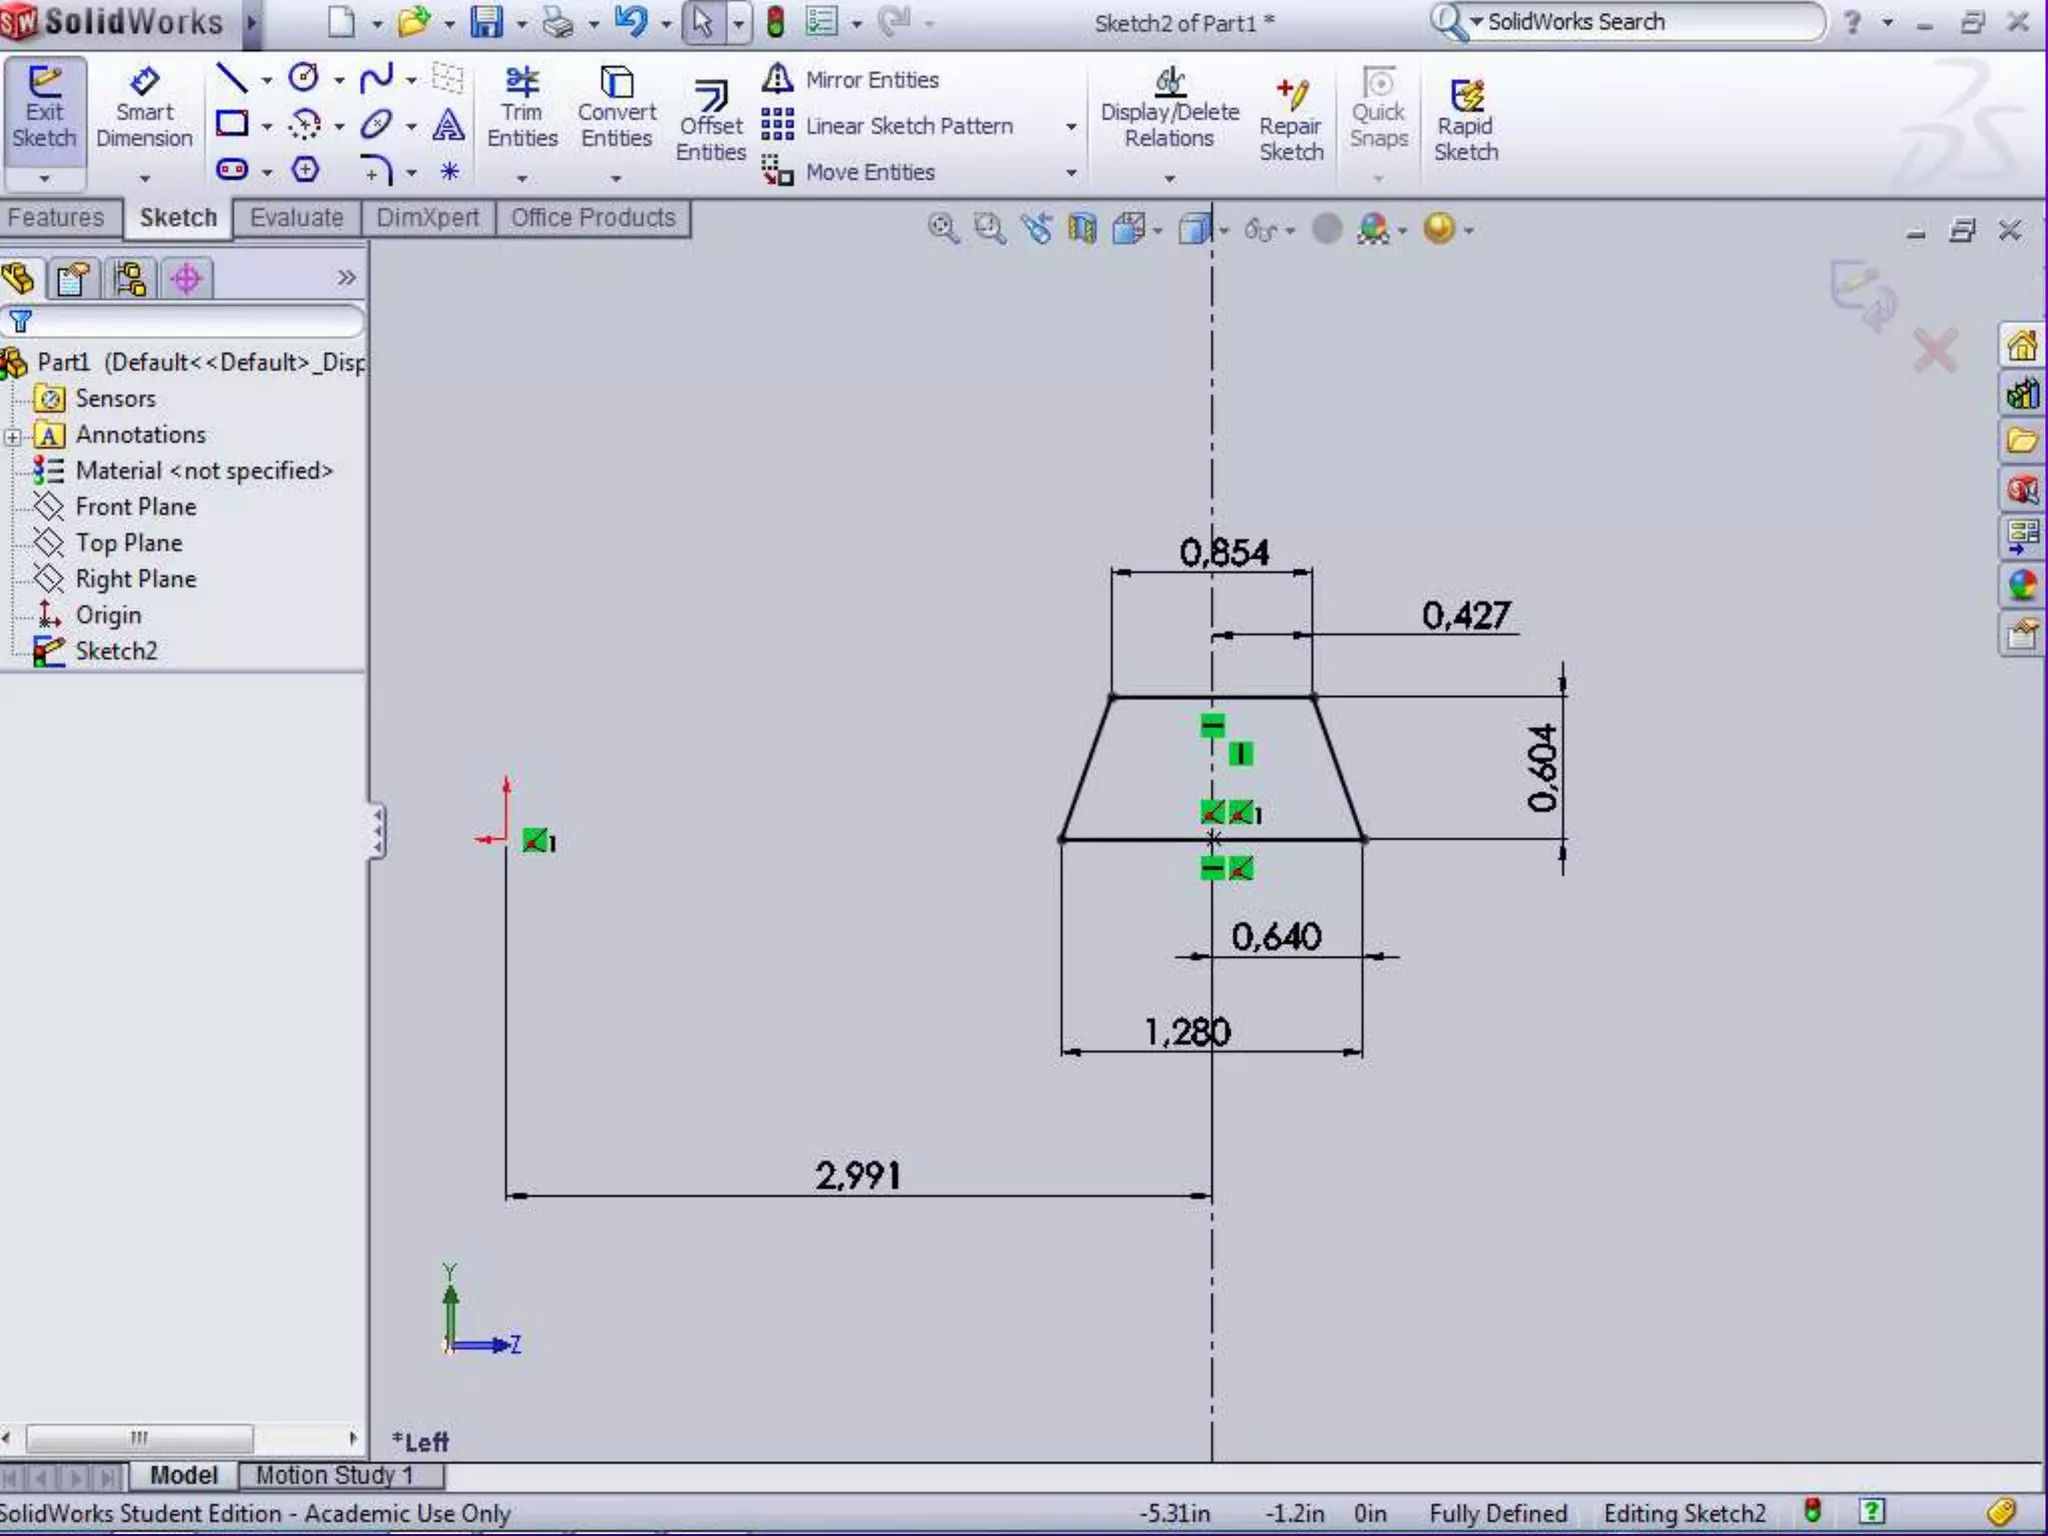The height and width of the screenshot is (1536, 2048).
Task: Click the Zoom to Fit icon
Action: 942,229
